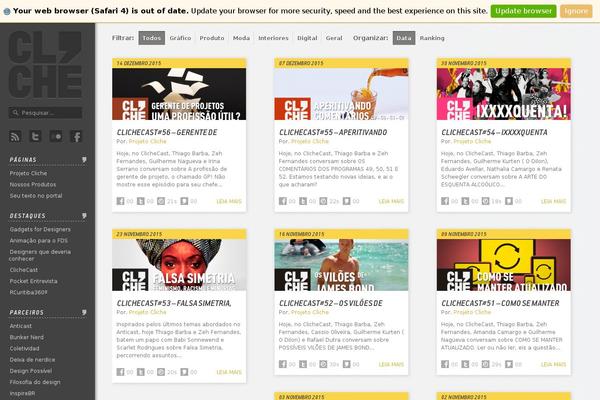Dismiss the browser warning with Ignore
The width and height of the screenshot is (600, 400).
click(x=576, y=10)
